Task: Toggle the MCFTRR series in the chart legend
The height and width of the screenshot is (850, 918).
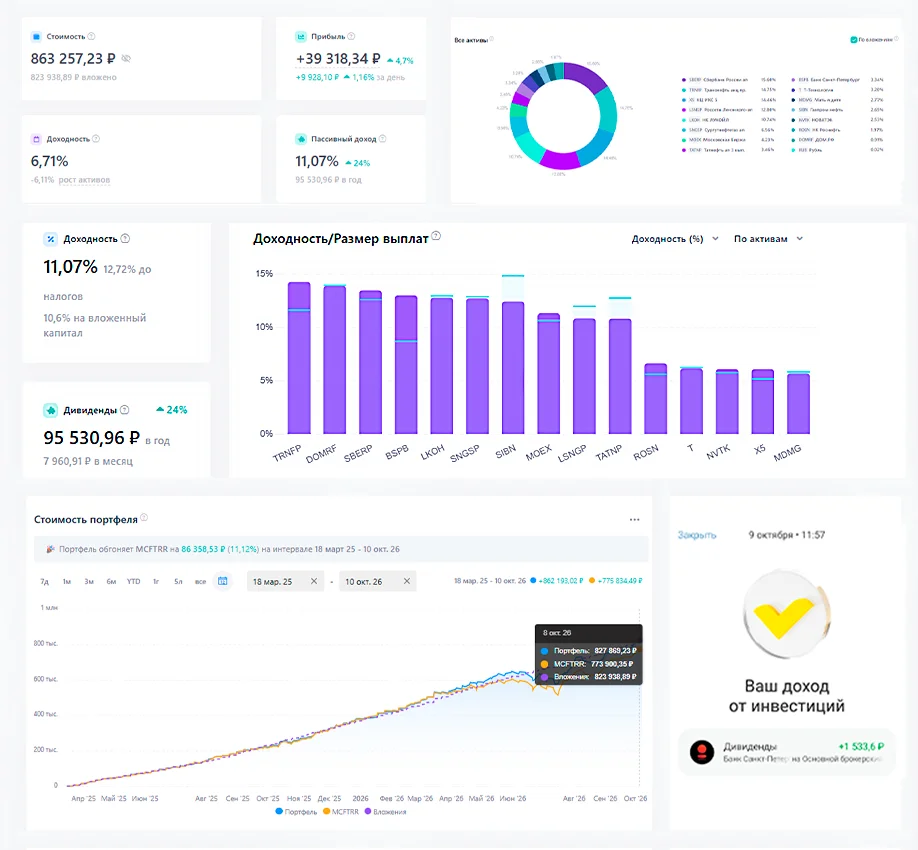Action: [341, 812]
